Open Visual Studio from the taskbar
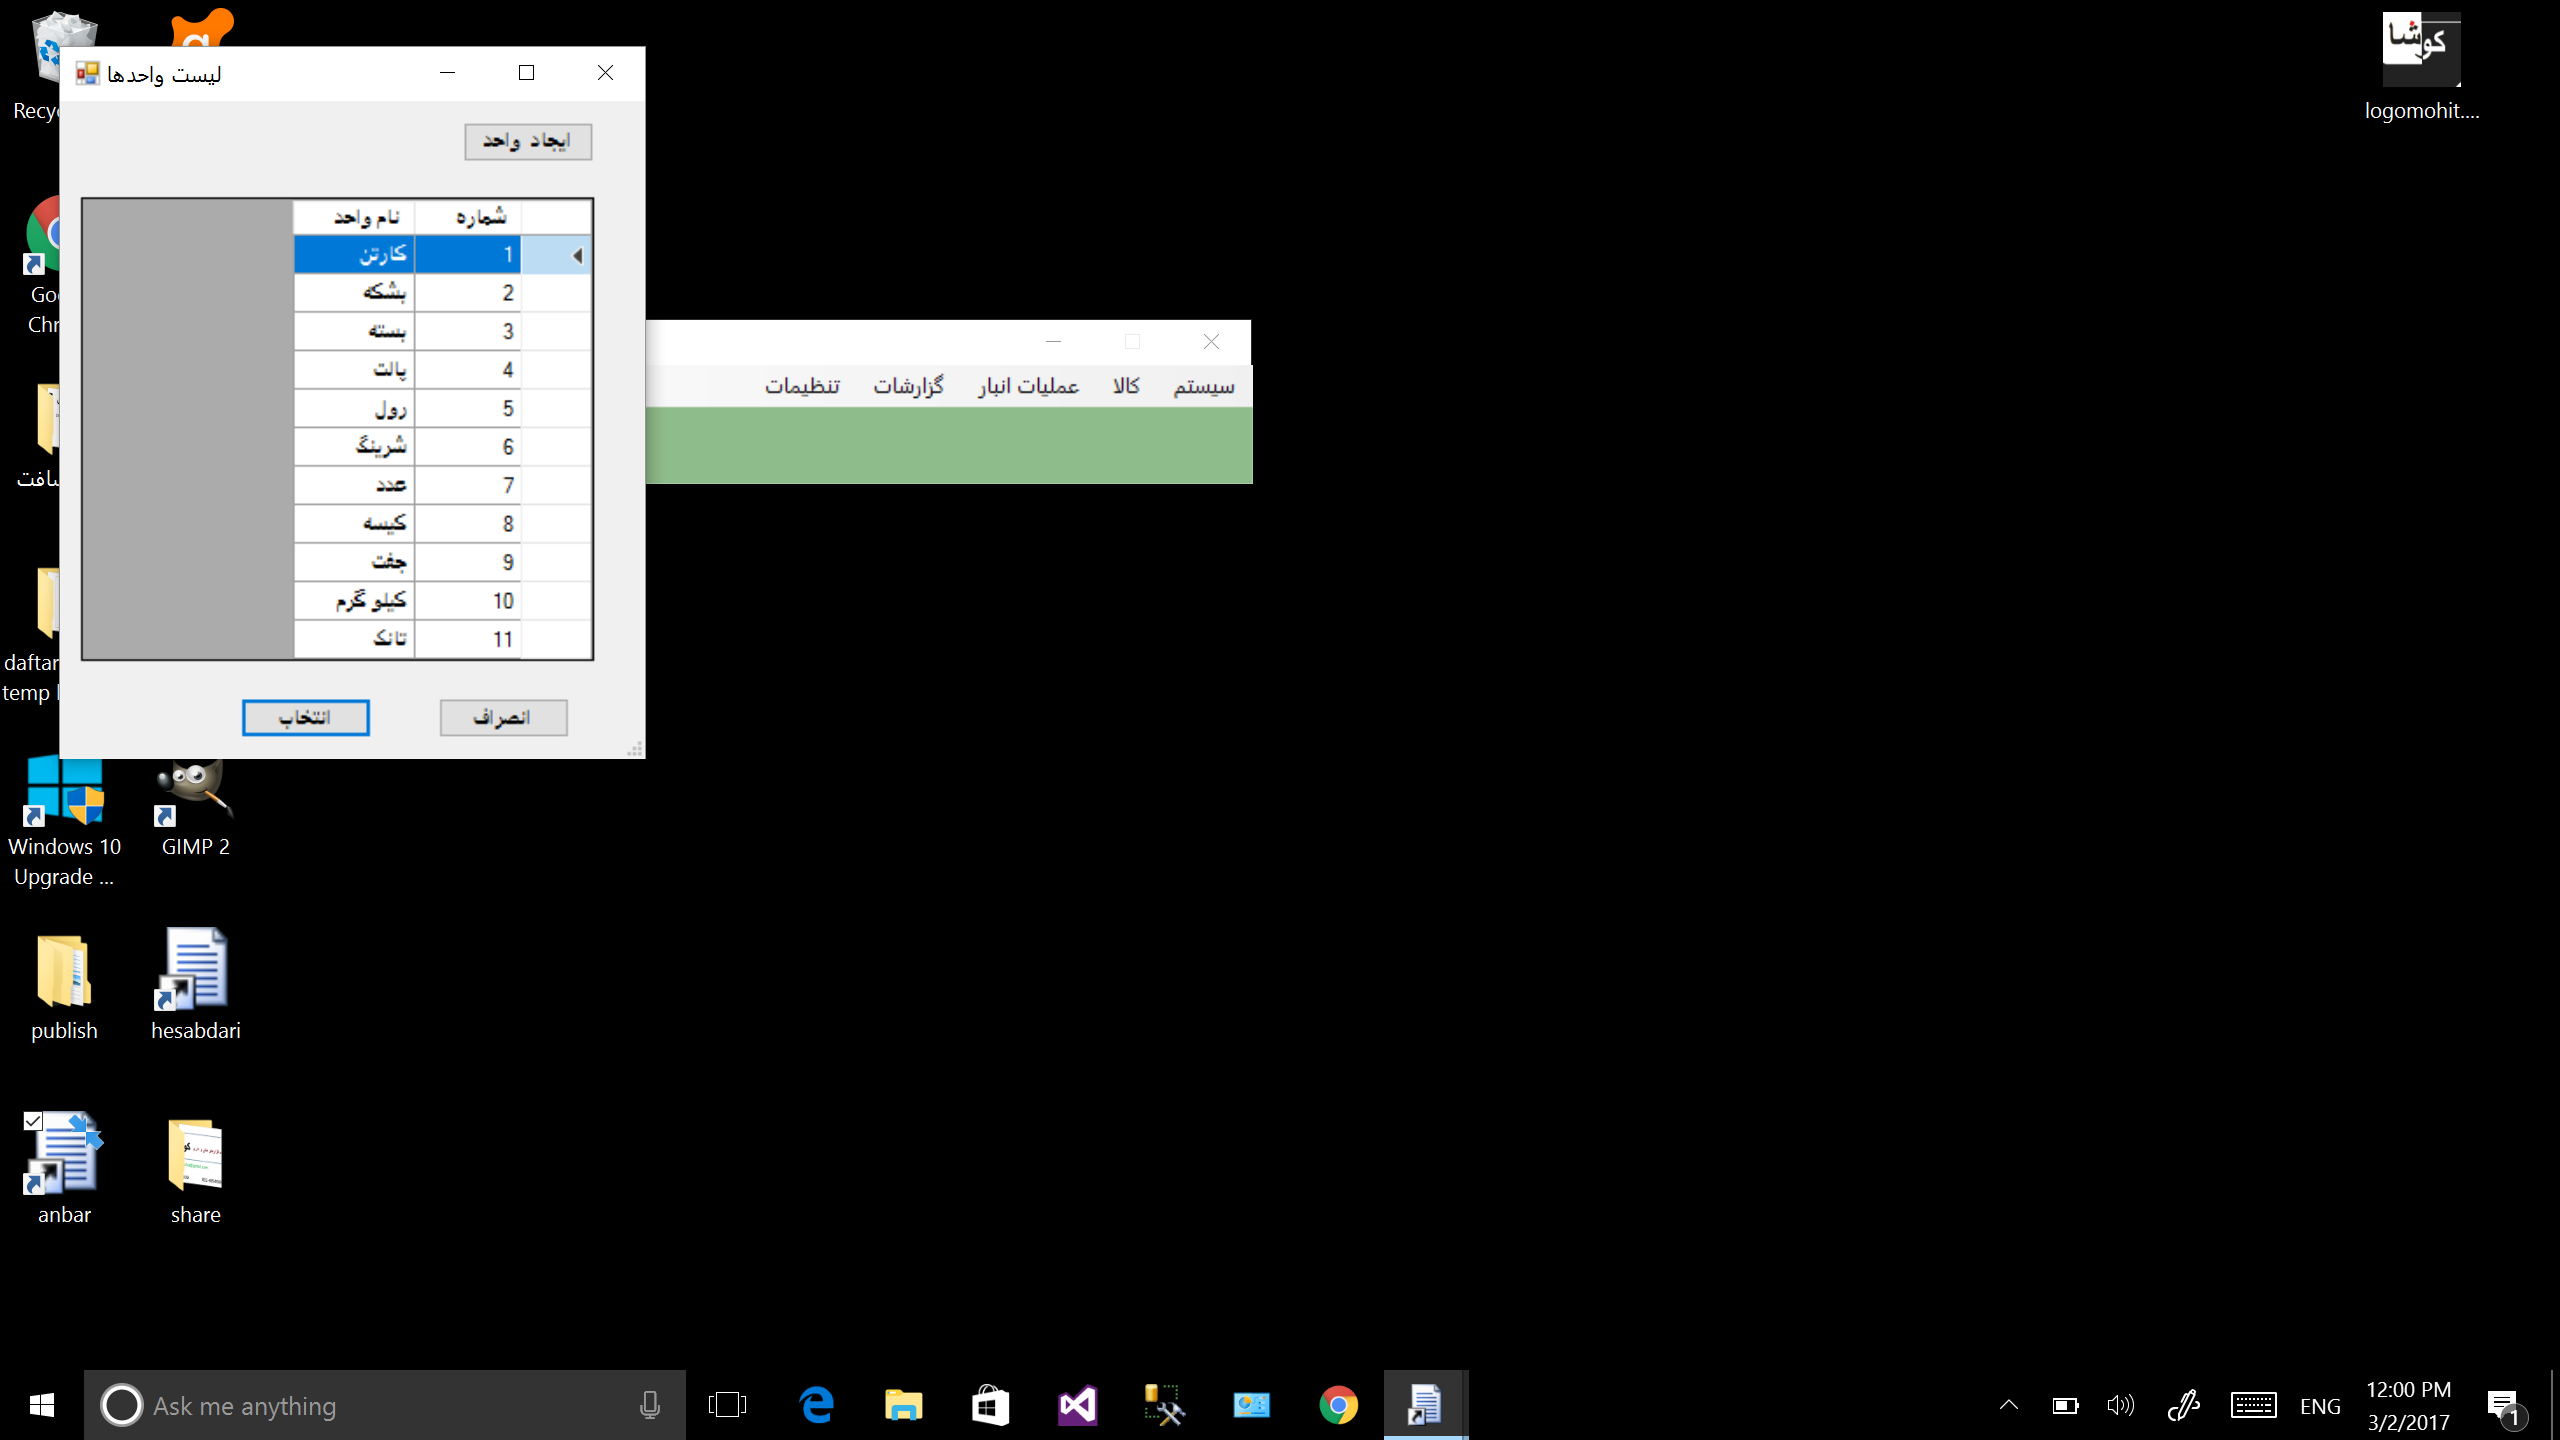This screenshot has width=2560, height=1440. [x=1077, y=1405]
